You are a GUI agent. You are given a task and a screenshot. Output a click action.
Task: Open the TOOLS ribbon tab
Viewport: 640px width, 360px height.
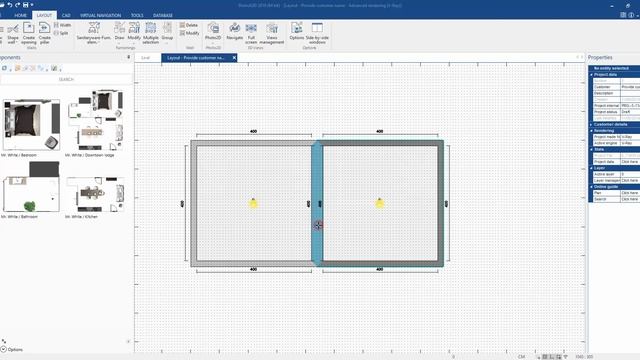tap(137, 16)
